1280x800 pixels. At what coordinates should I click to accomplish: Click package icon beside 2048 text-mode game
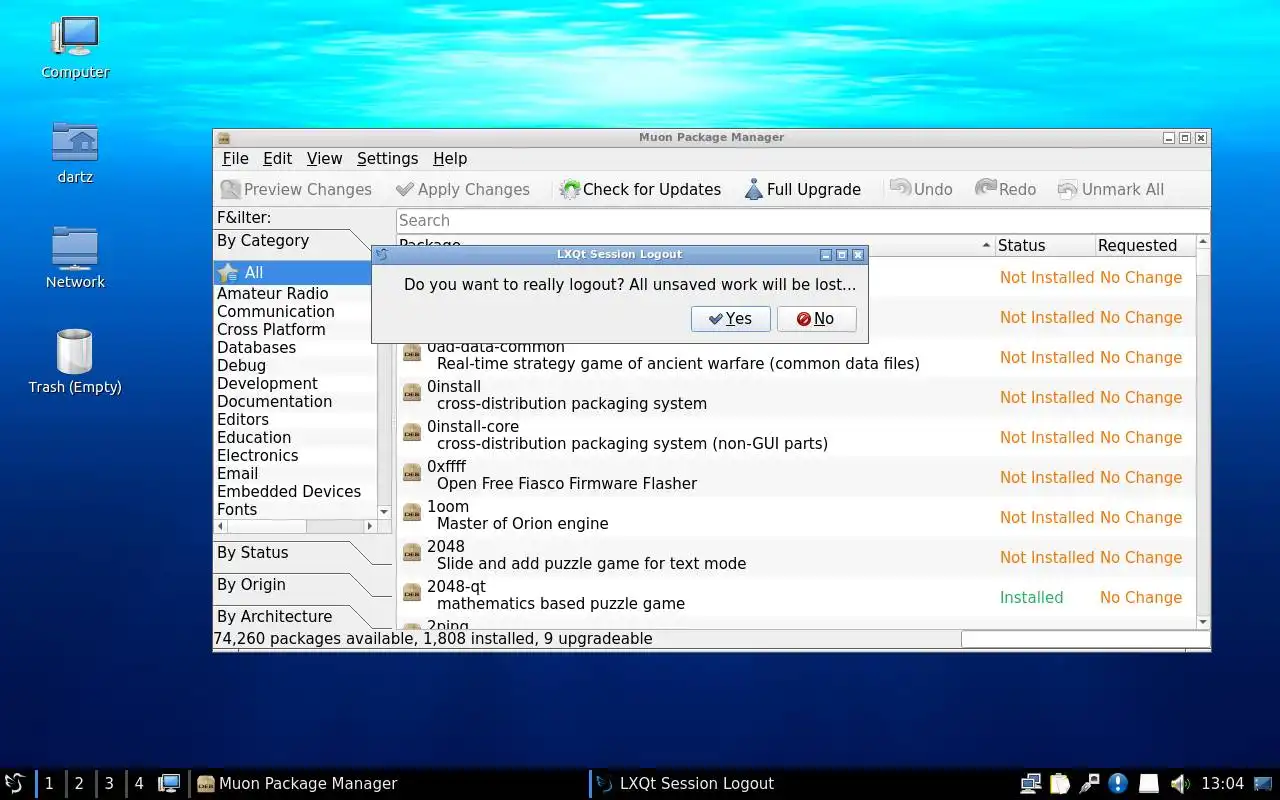[x=412, y=552]
